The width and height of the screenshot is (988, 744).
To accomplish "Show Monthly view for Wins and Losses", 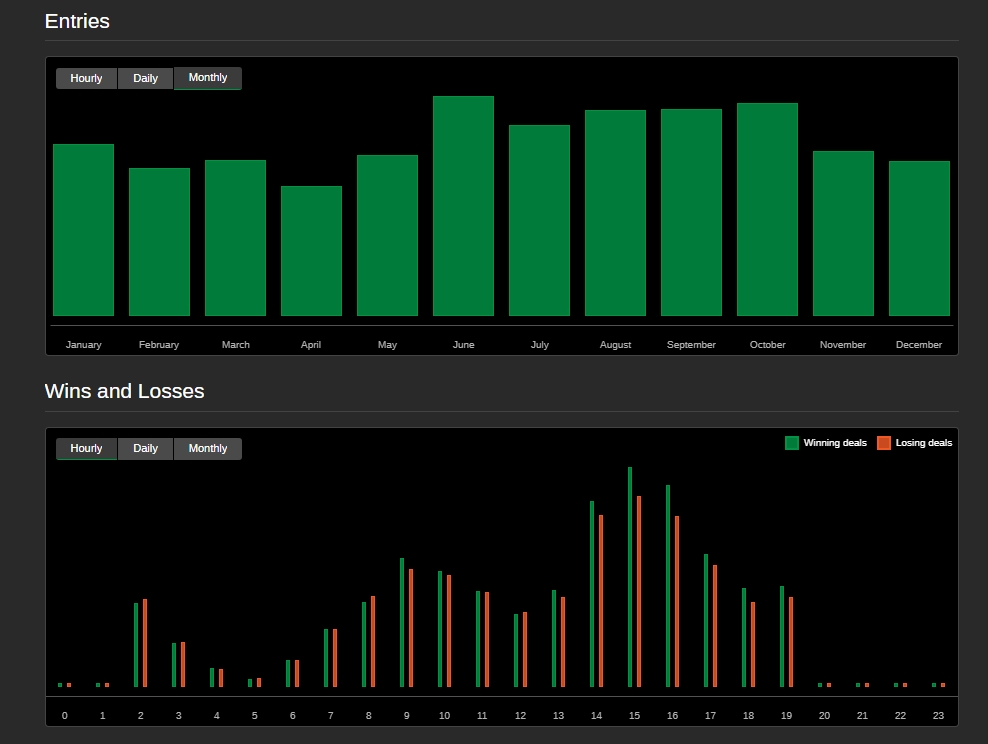I will (208, 449).
